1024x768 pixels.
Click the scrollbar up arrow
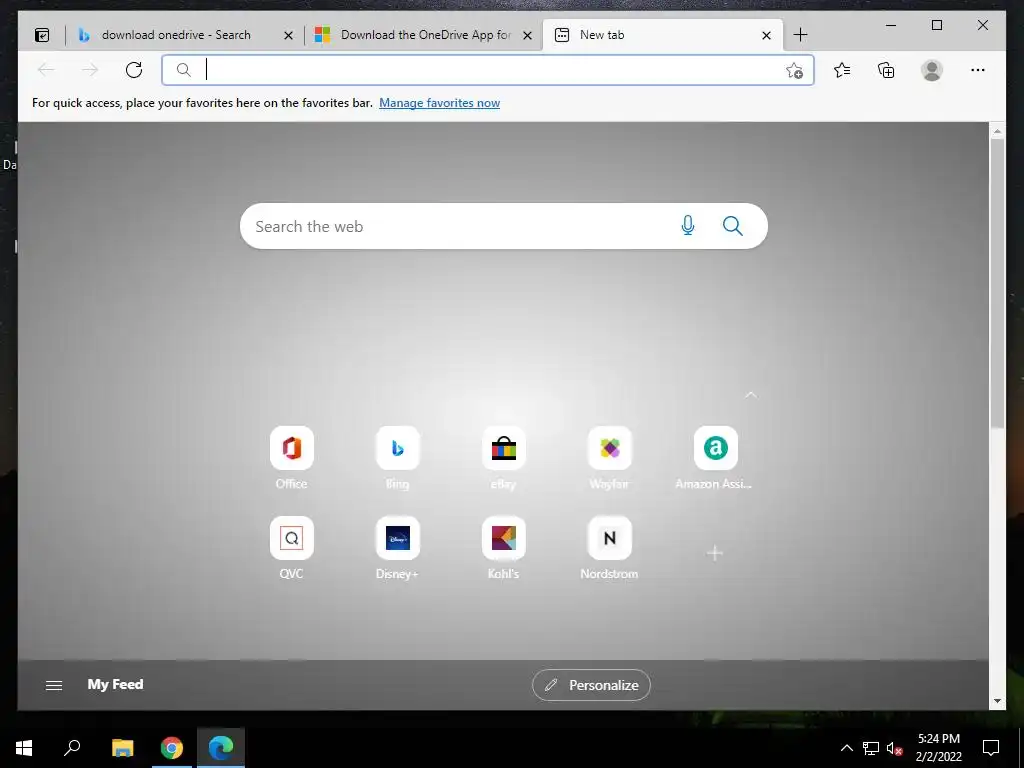997,131
